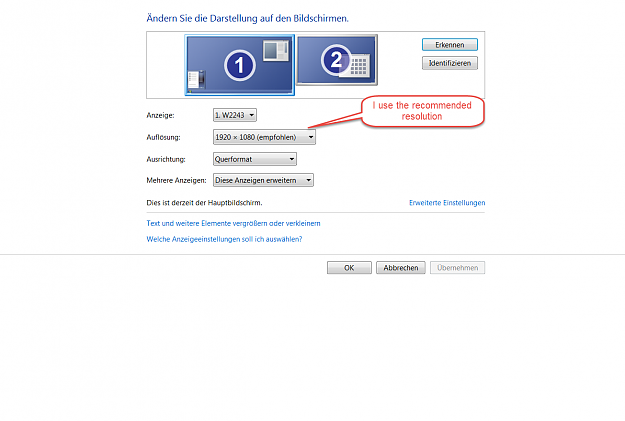Click the Abbrechen button
625x421 pixels.
[401, 268]
